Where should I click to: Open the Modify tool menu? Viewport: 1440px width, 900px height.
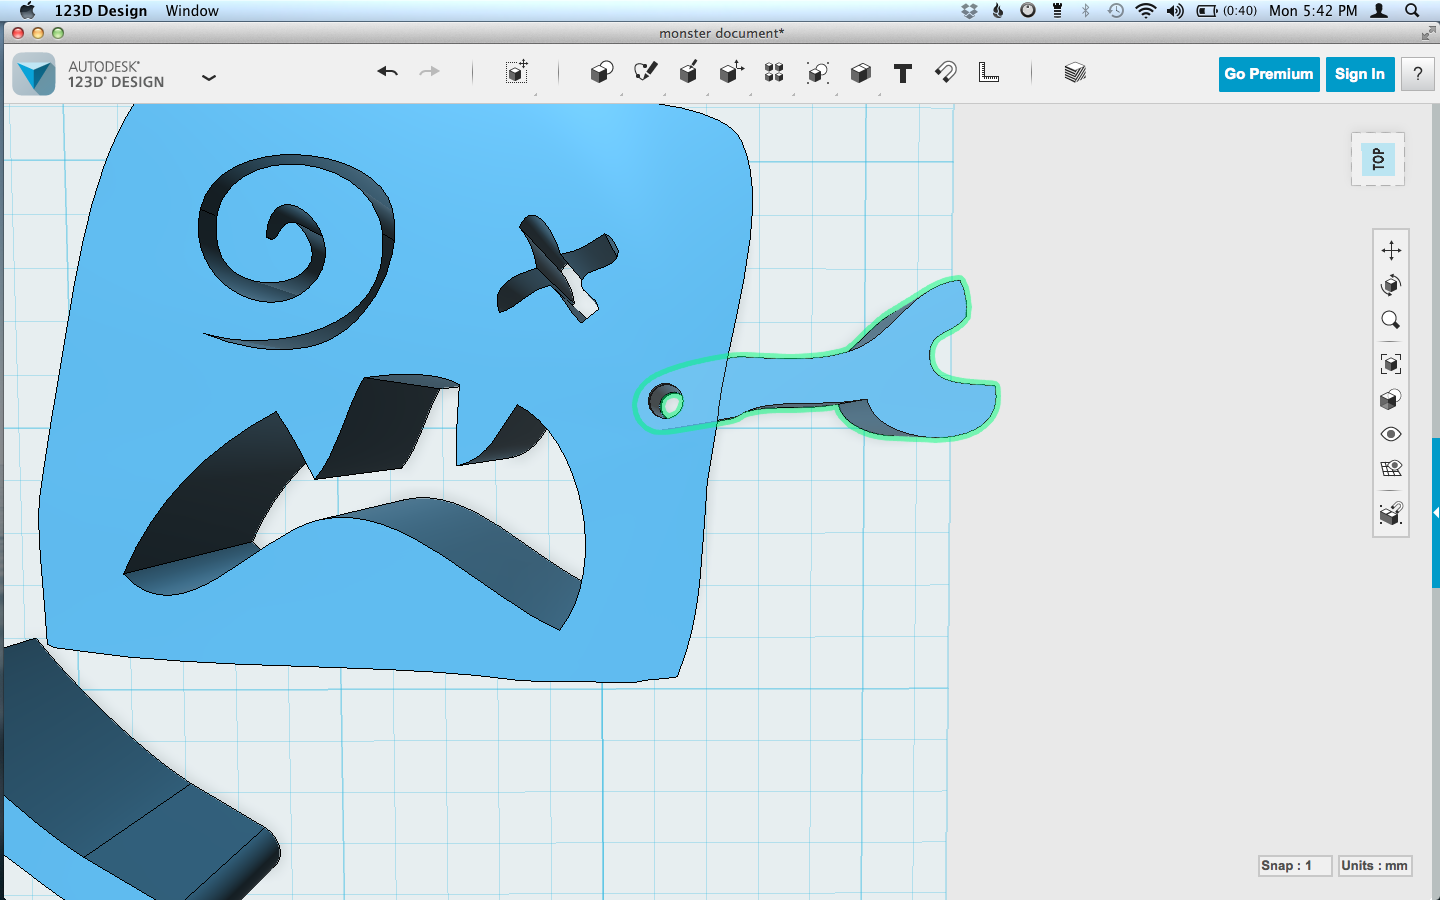pyautogui.click(x=731, y=72)
